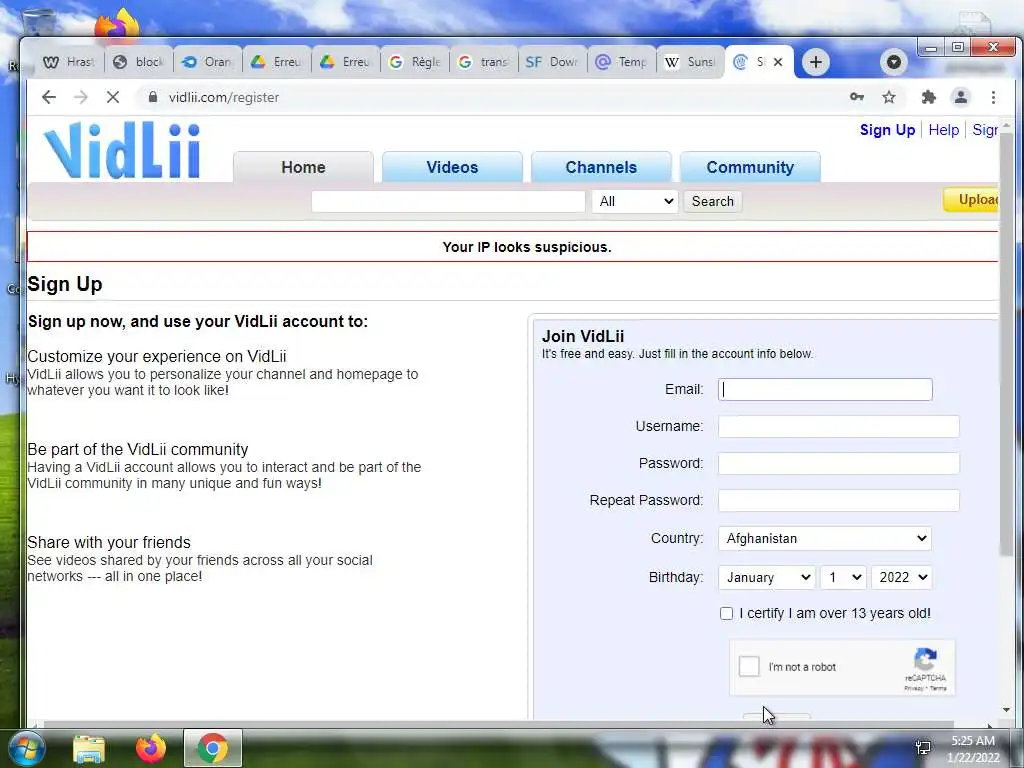Click the reCAPTCHA logo
Image resolution: width=1024 pixels, height=768 pixels.
[x=925, y=659]
